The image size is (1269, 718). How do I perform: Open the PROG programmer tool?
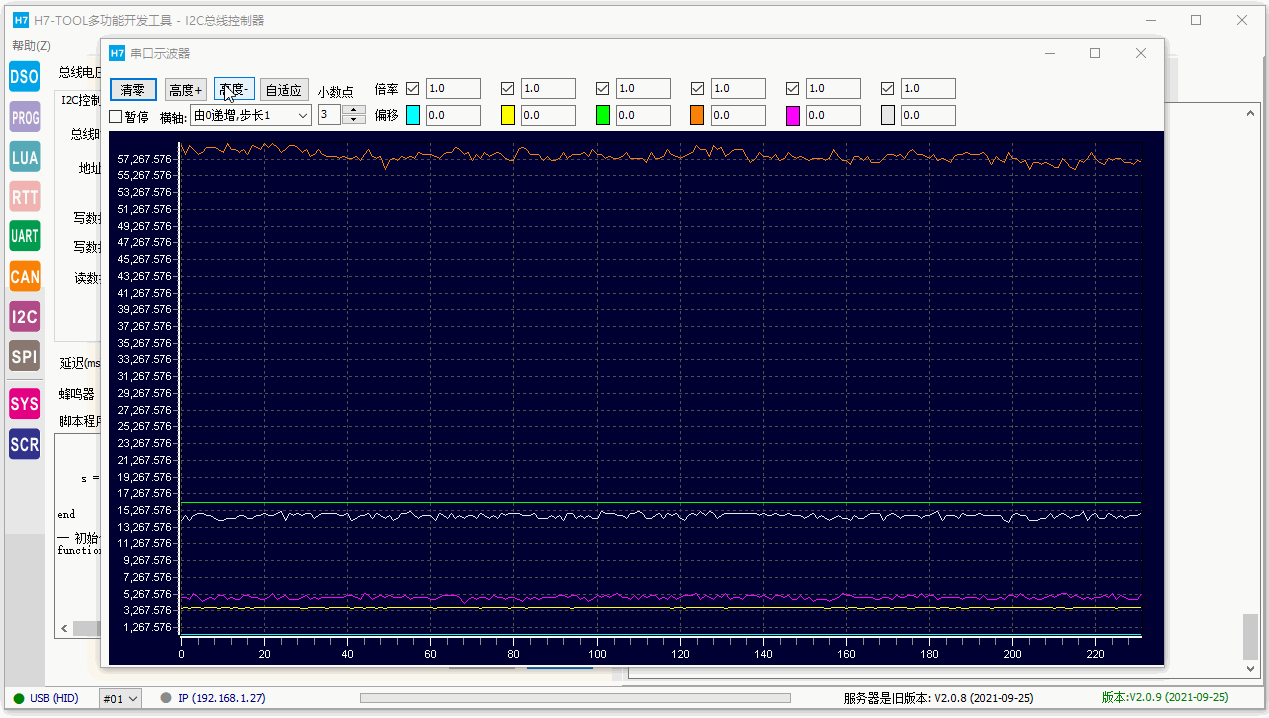[24, 117]
